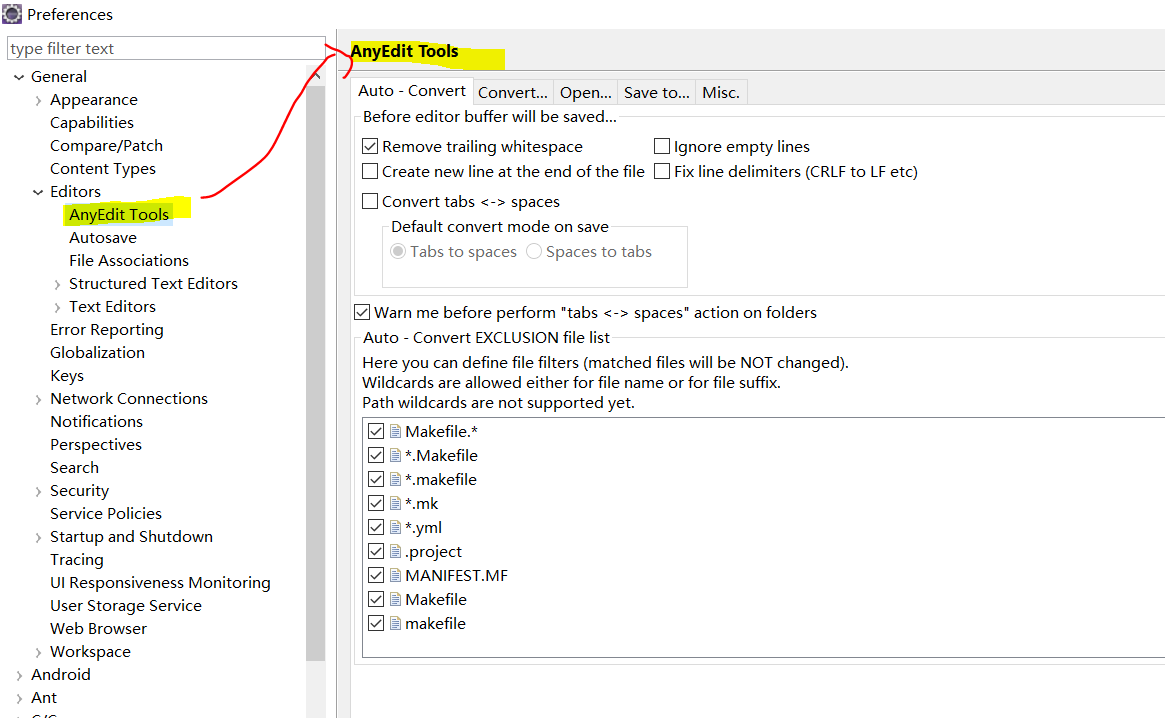Expand the Android preferences node
Screen dimensions: 1165x718
(x=19, y=676)
